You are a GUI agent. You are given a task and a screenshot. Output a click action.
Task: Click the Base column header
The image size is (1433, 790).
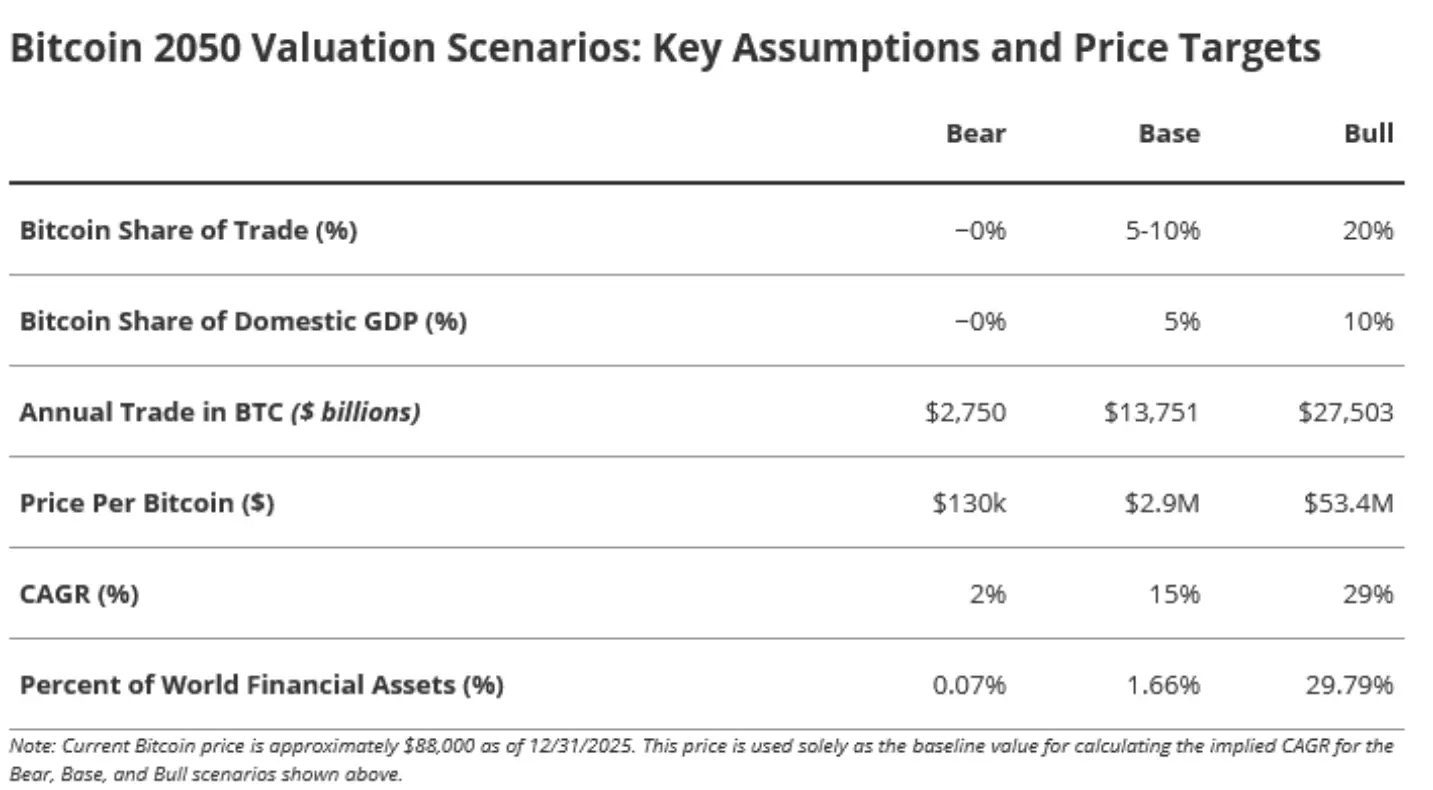(1168, 134)
